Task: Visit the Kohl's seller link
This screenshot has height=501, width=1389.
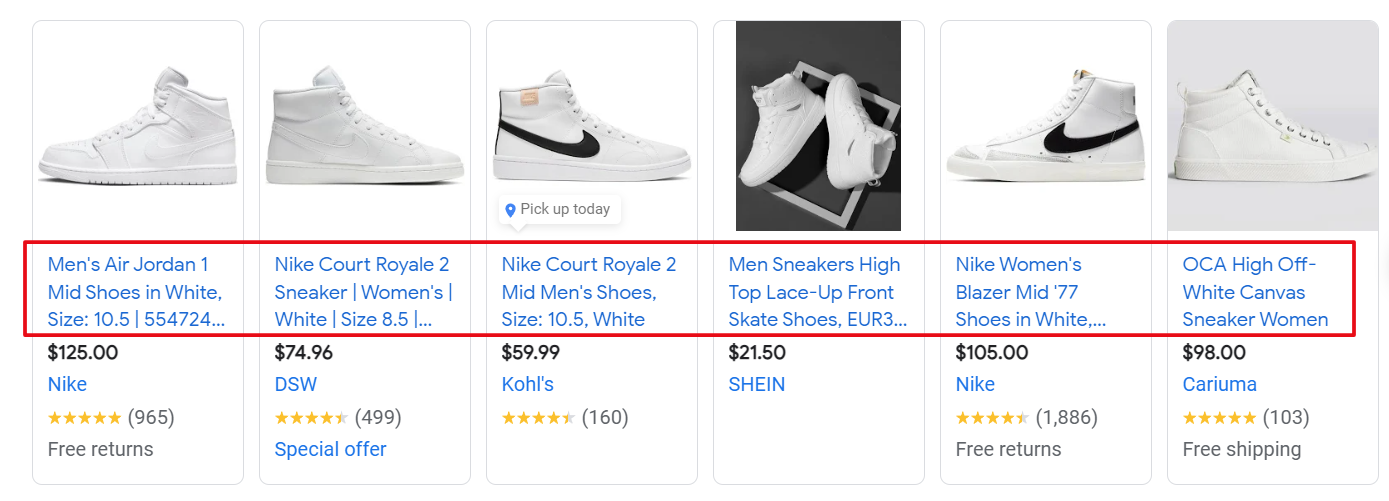Action: pyautogui.click(x=528, y=384)
